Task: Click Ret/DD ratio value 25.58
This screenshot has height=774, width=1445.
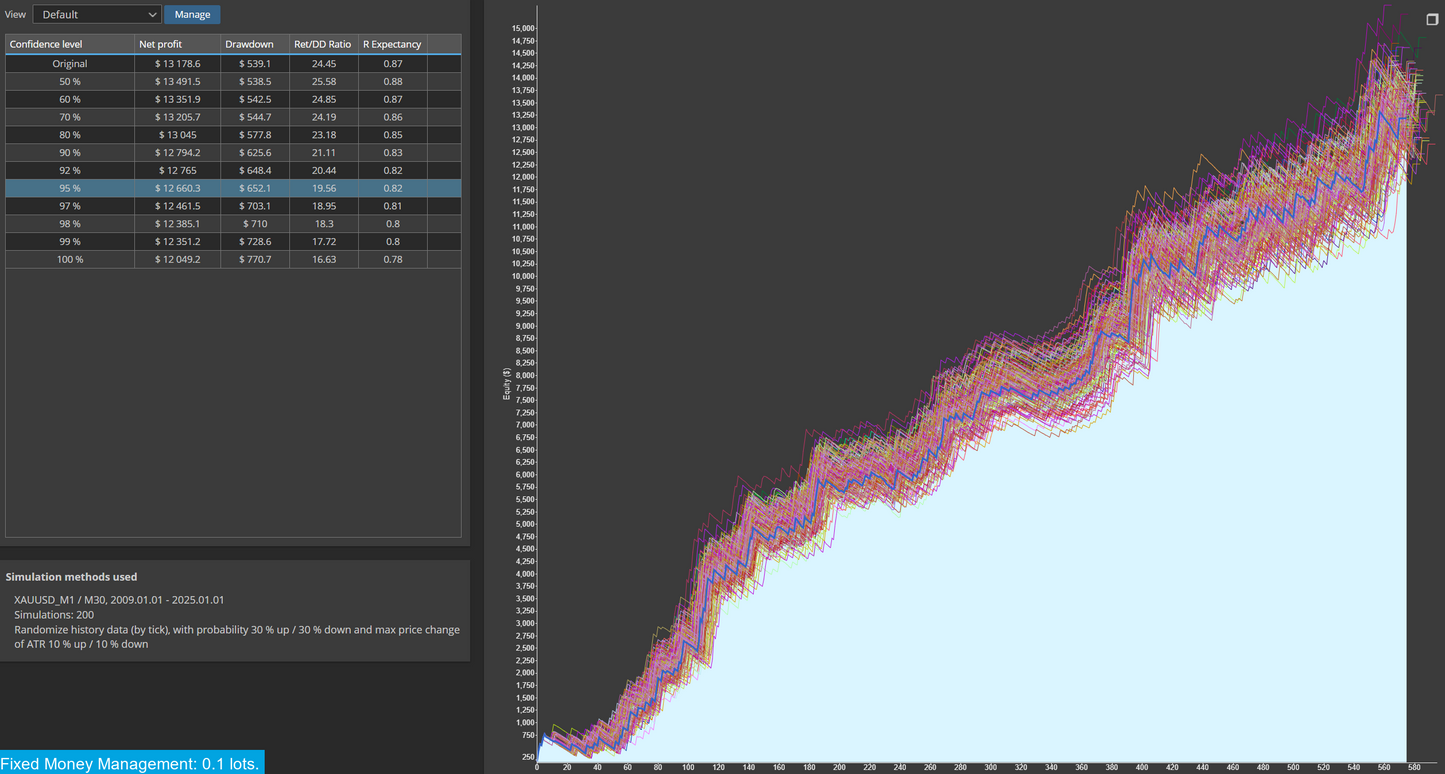Action: coord(323,81)
